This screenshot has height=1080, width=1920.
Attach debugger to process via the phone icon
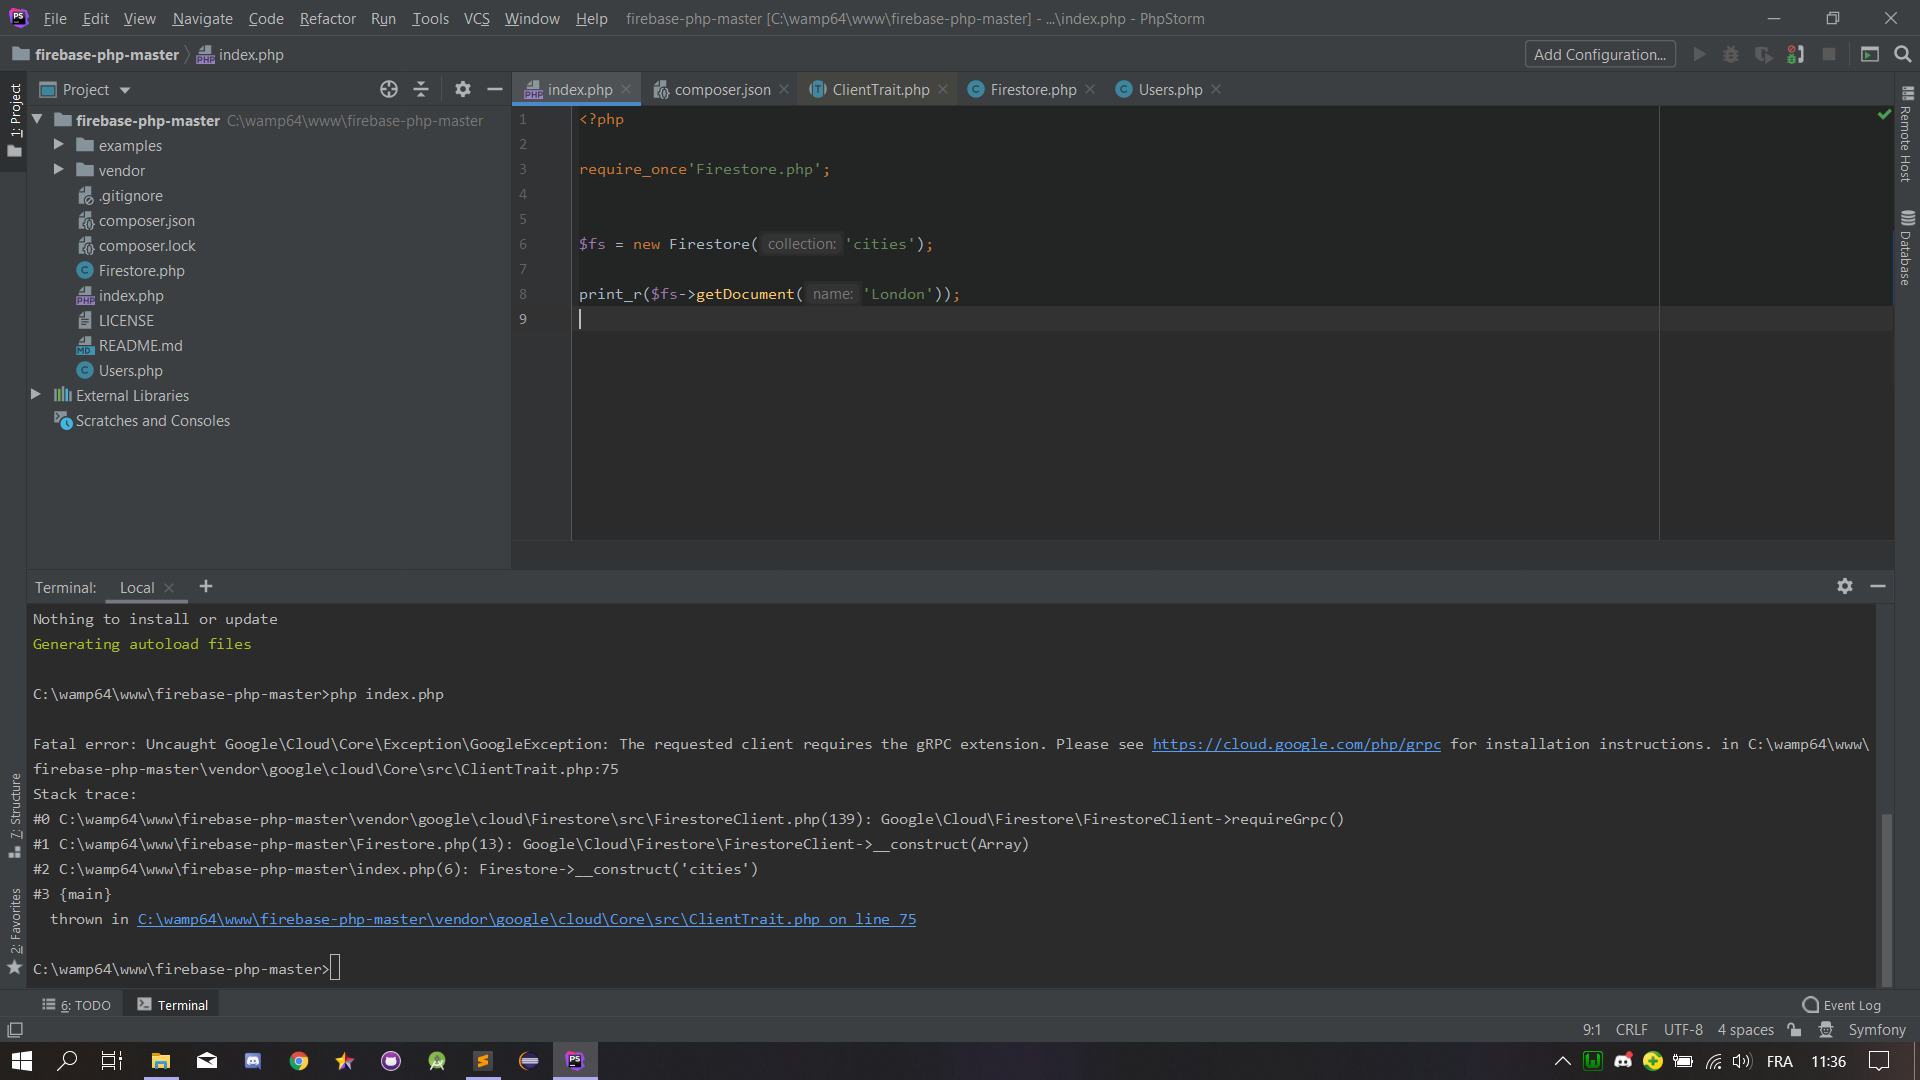click(1795, 54)
